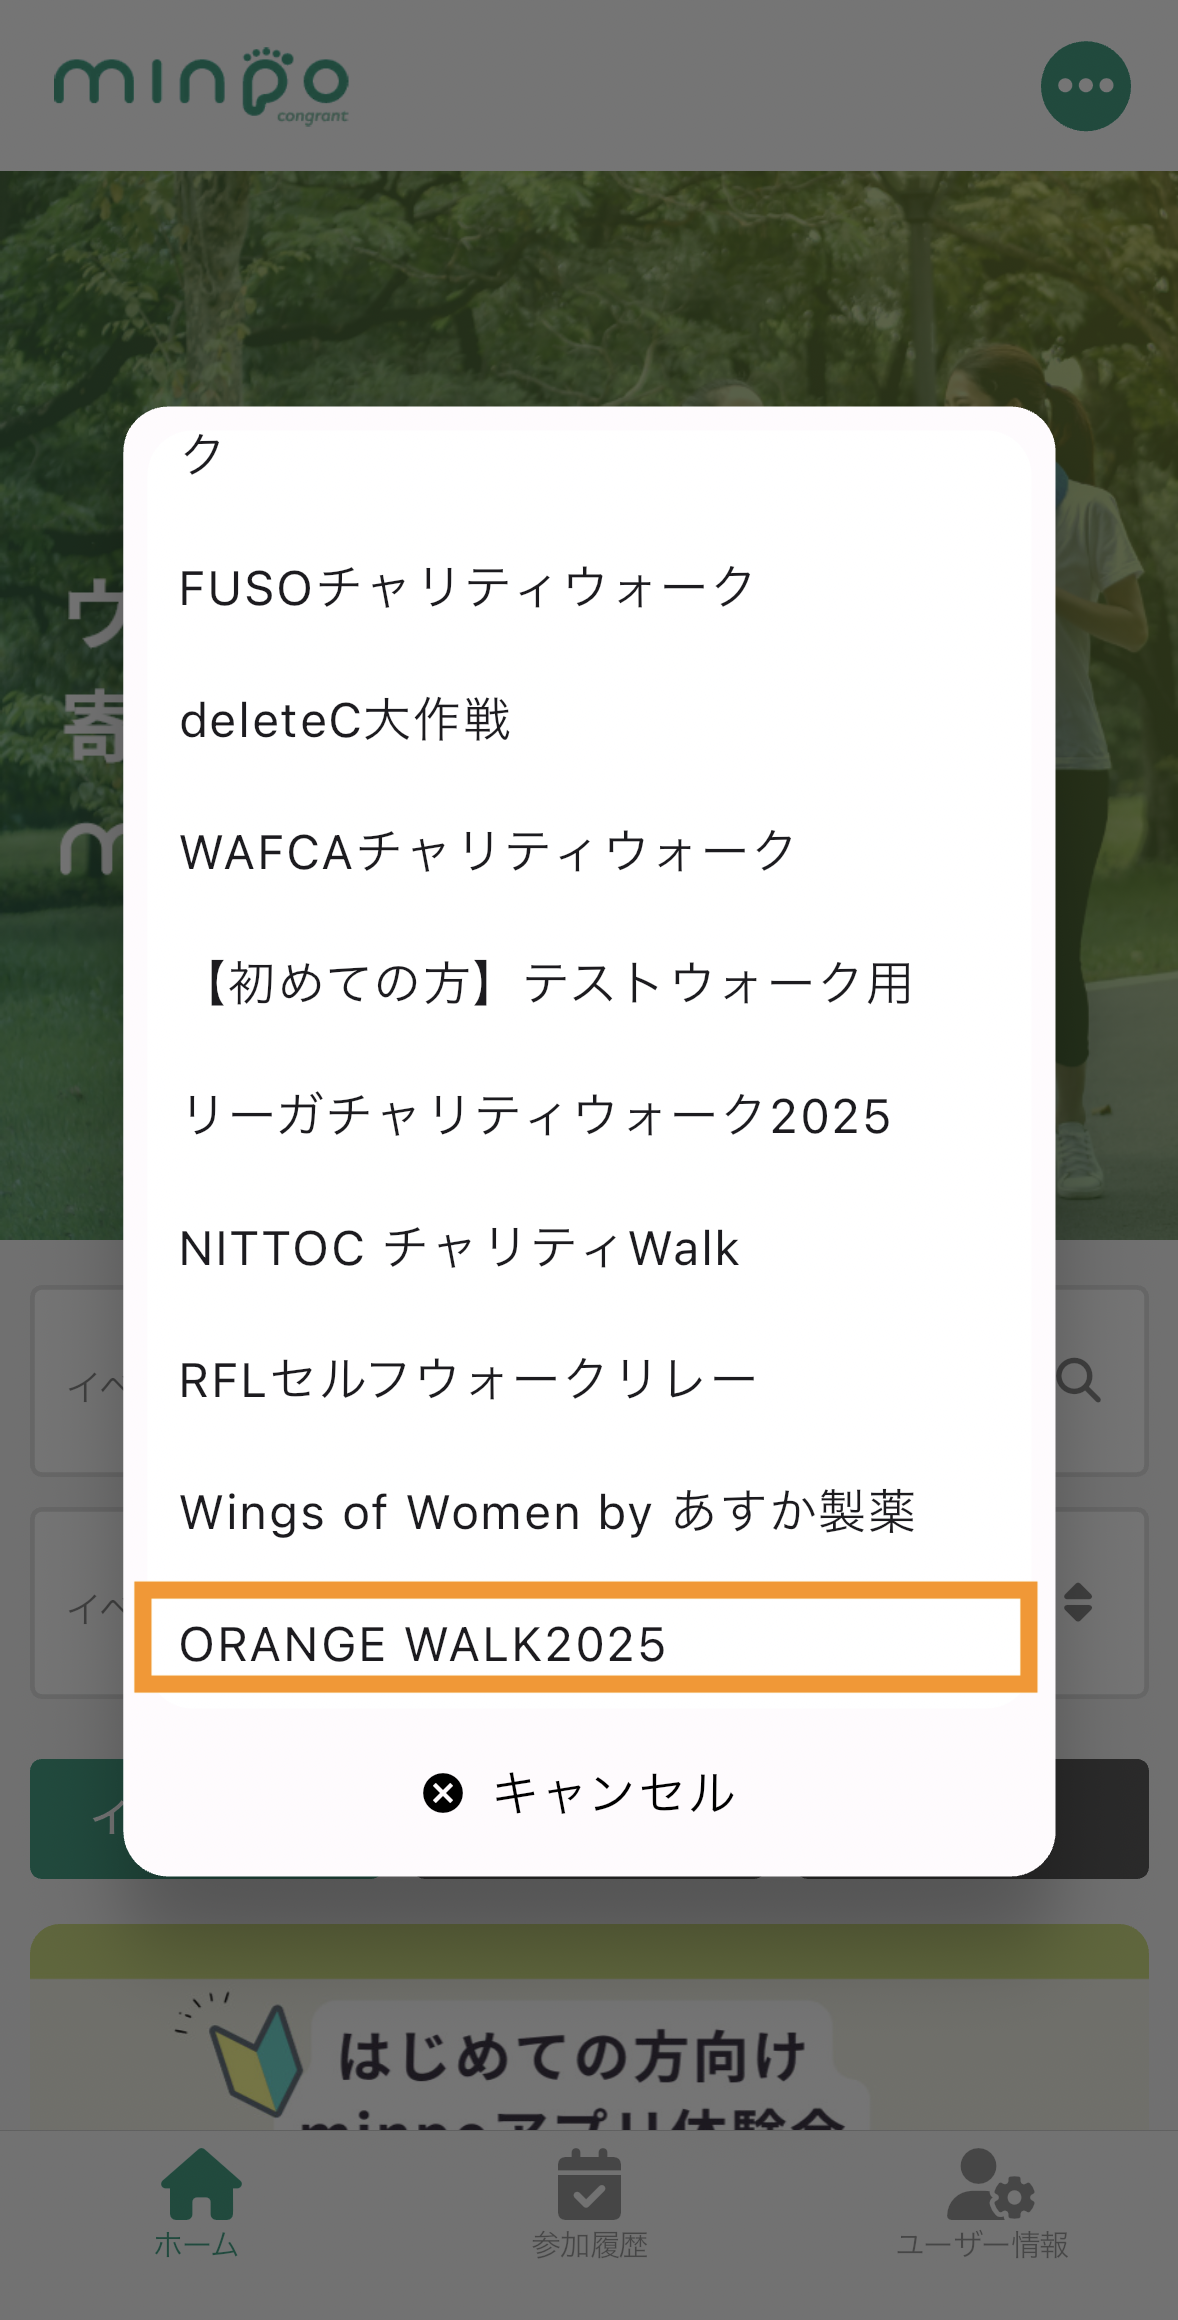This screenshot has height=2320, width=1178.
Task: Select ORANGE WALK2025 option
Action: point(423,1644)
